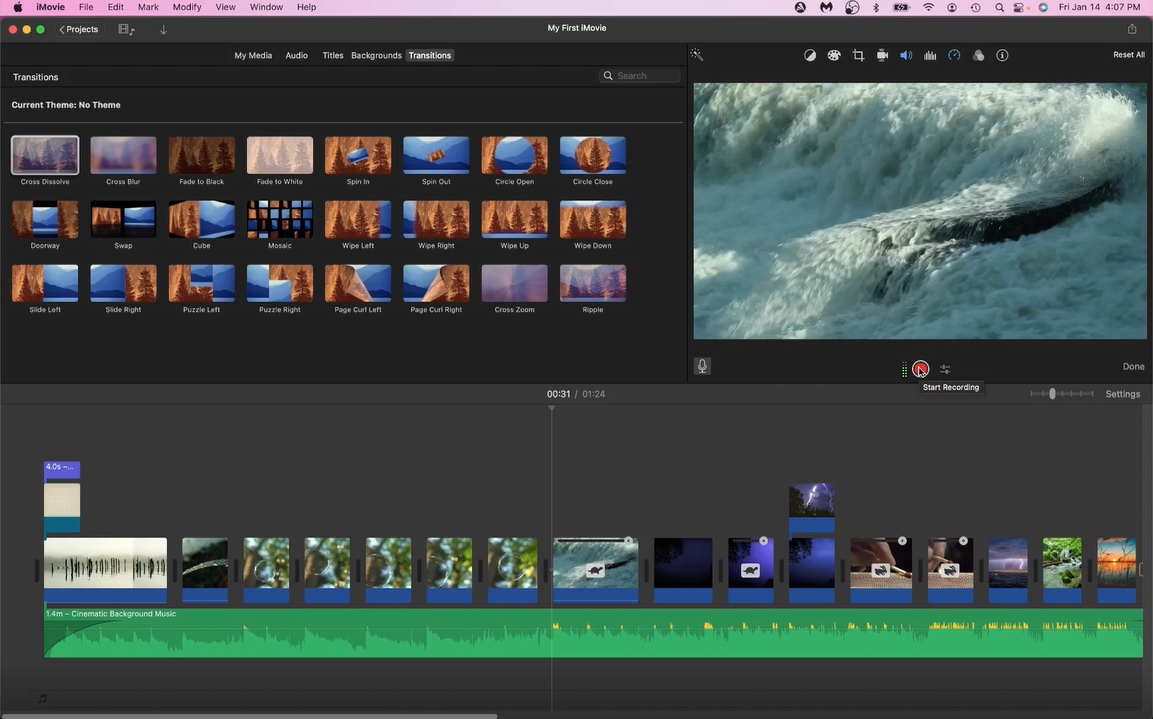The height and width of the screenshot is (719, 1153).
Task: Open the Stabilization camera icon
Action: pos(882,55)
